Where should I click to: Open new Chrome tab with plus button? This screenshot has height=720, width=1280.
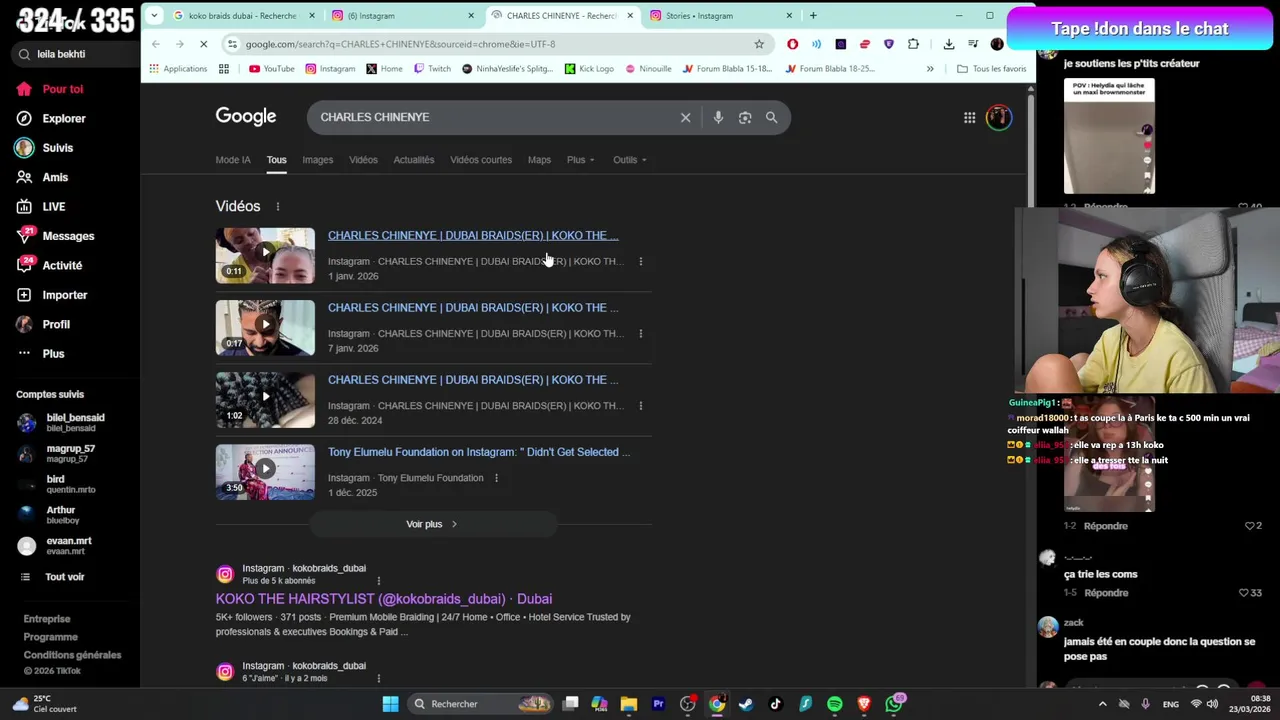813,15
